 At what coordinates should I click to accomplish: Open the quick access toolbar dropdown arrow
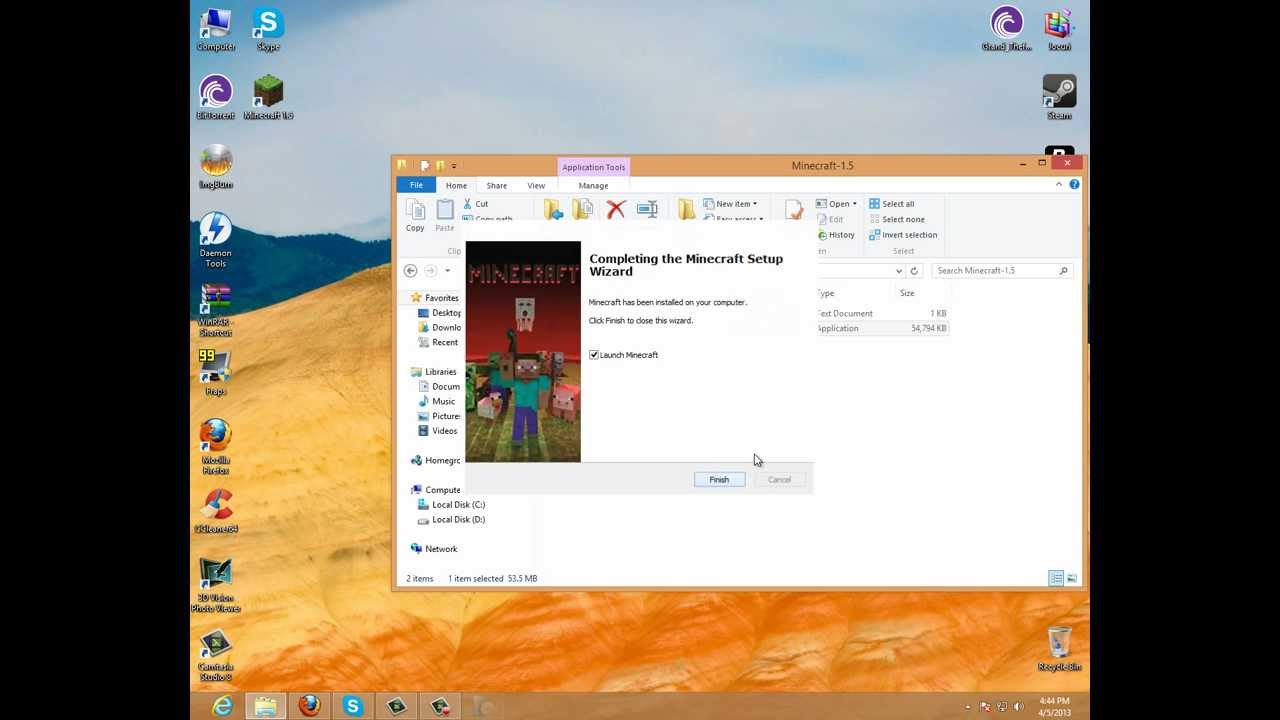pyautogui.click(x=454, y=166)
